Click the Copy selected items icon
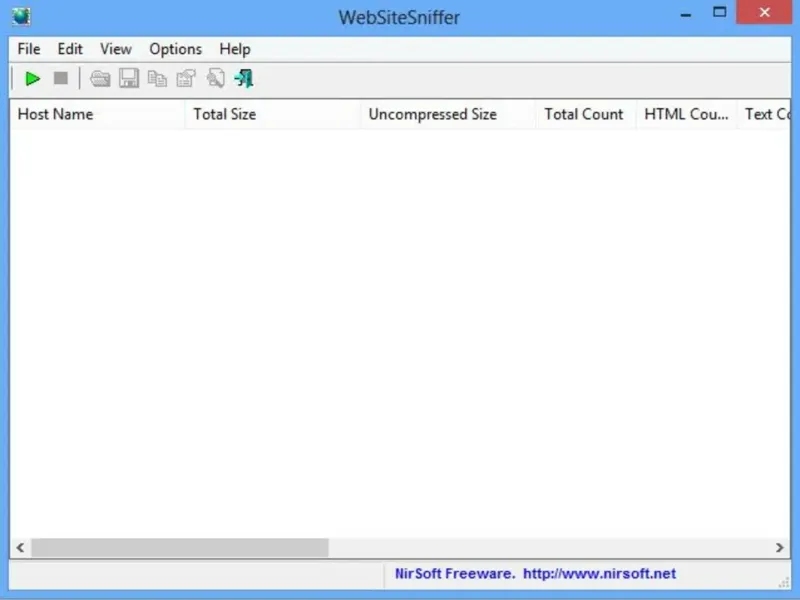This screenshot has height=600, width=800. pyautogui.click(x=157, y=79)
